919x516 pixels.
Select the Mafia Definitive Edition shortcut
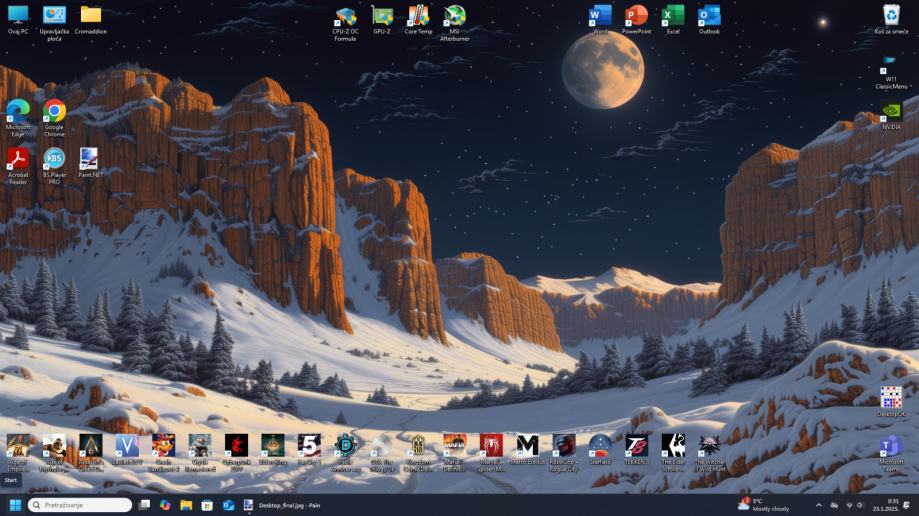click(454, 453)
